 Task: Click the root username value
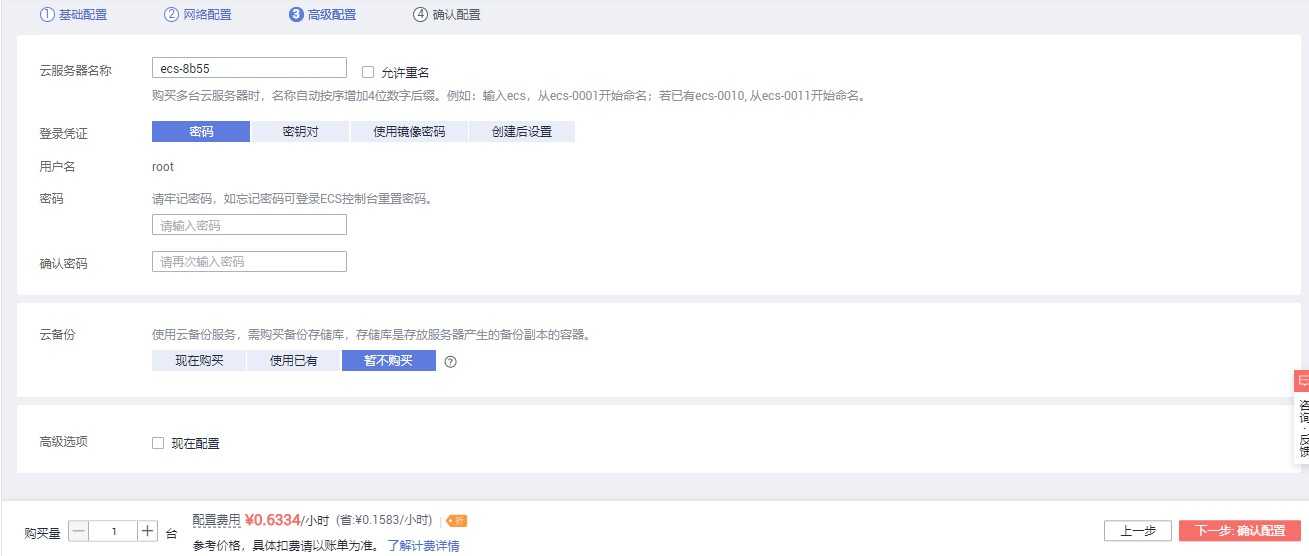coord(163,167)
